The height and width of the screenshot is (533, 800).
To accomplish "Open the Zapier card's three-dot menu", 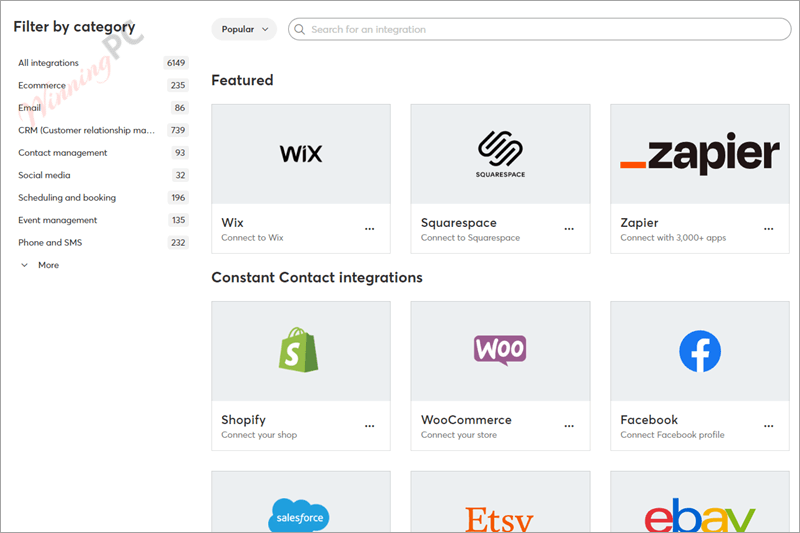I will 768,229.
